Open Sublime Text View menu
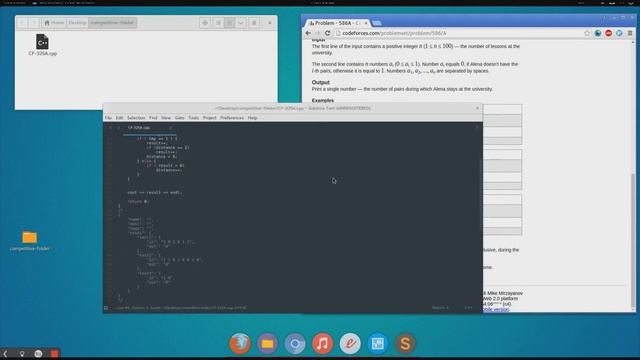 (x=166, y=118)
